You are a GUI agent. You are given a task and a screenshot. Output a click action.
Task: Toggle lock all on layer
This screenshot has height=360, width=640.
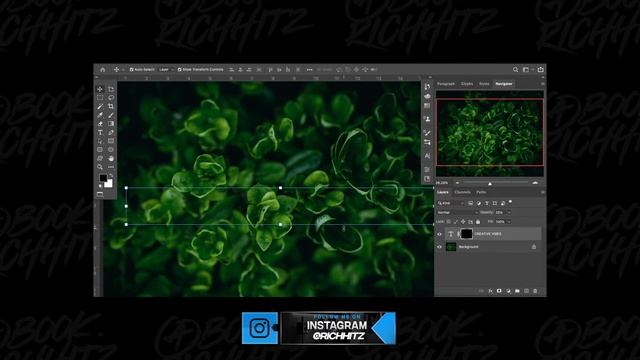[x=478, y=222]
